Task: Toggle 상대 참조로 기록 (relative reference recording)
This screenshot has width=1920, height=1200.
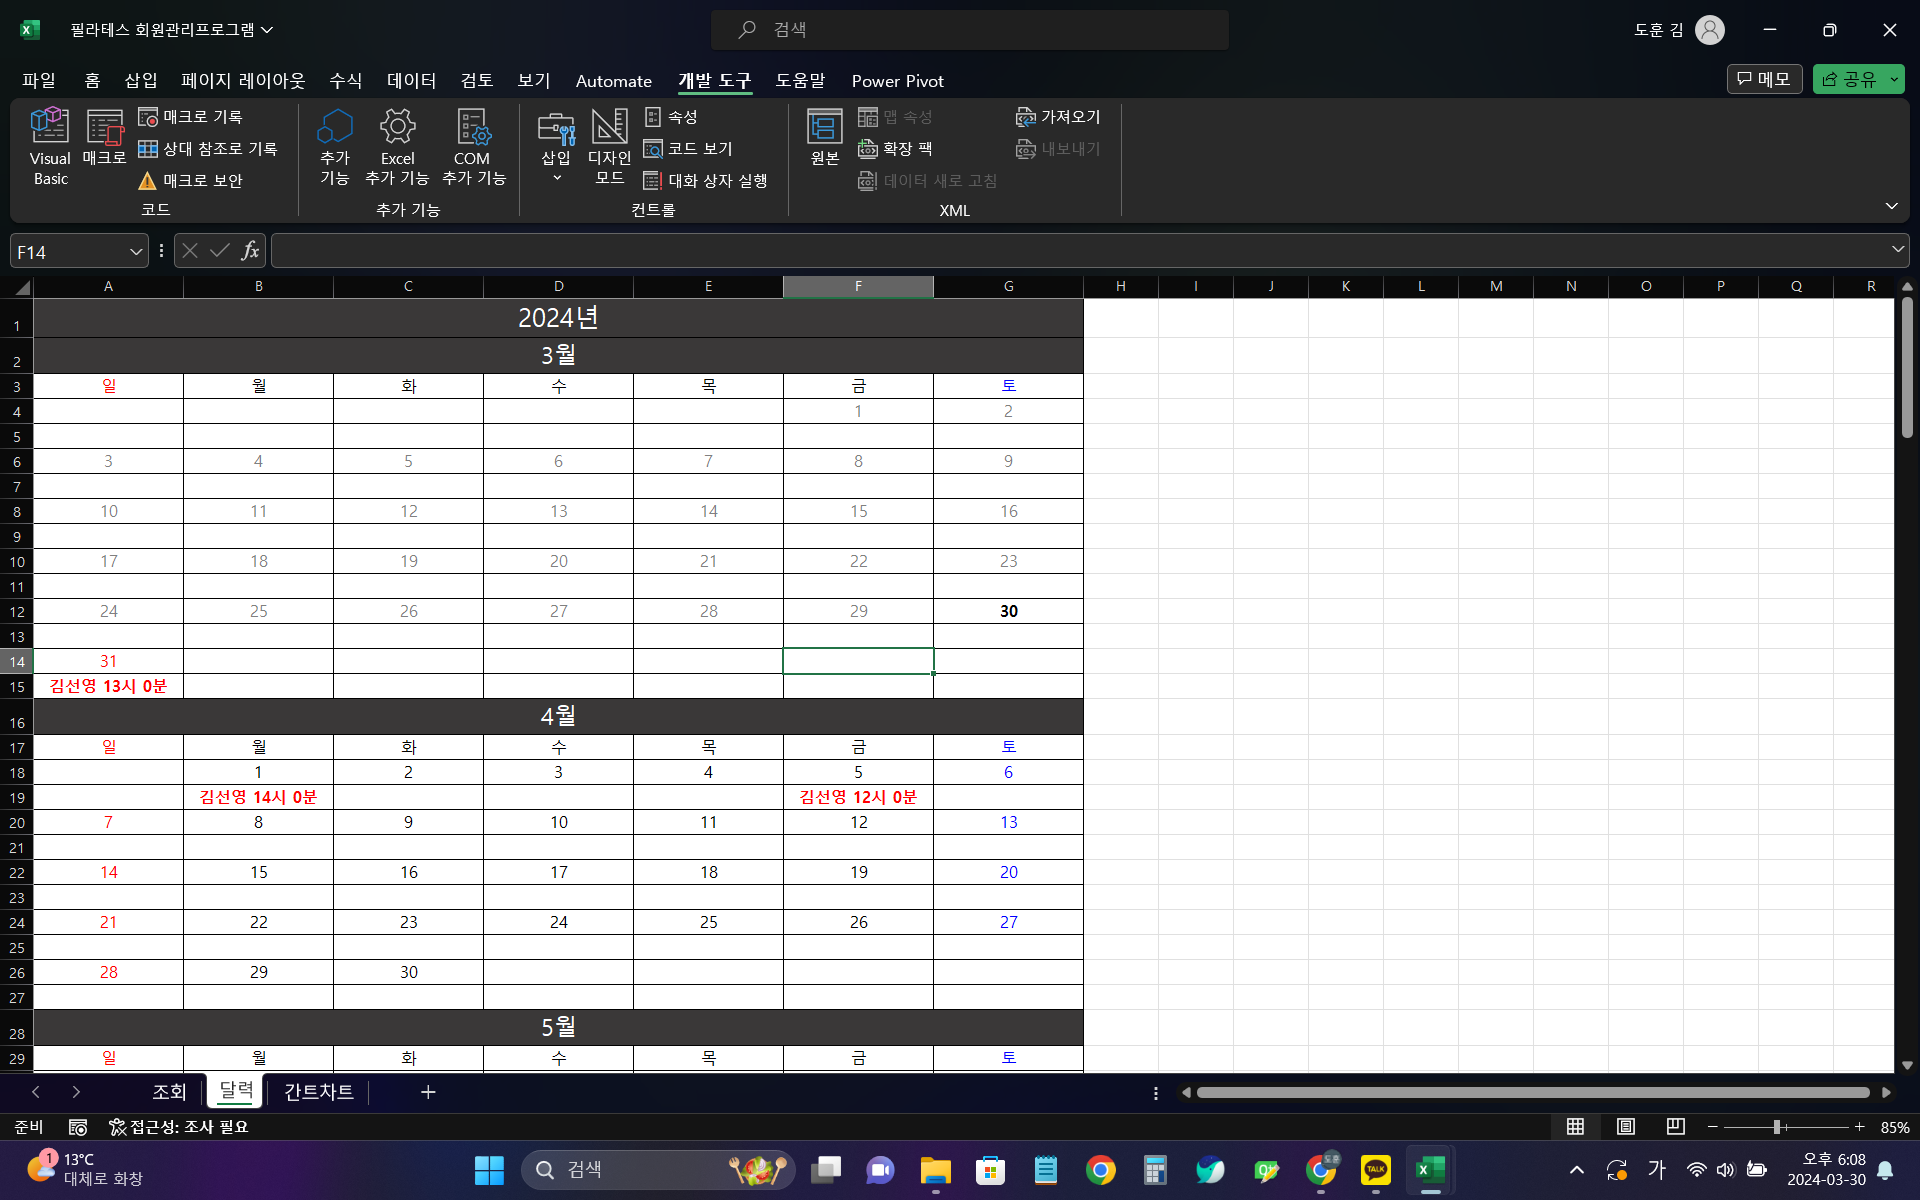Action: coord(208,149)
